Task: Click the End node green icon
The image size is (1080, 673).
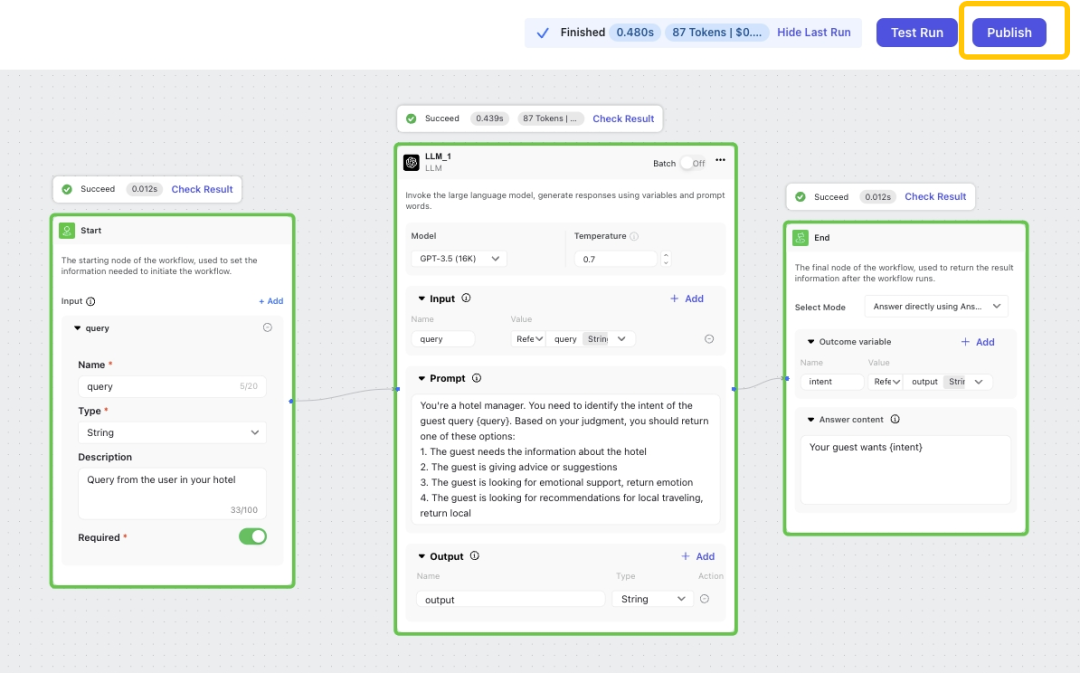Action: (x=800, y=238)
